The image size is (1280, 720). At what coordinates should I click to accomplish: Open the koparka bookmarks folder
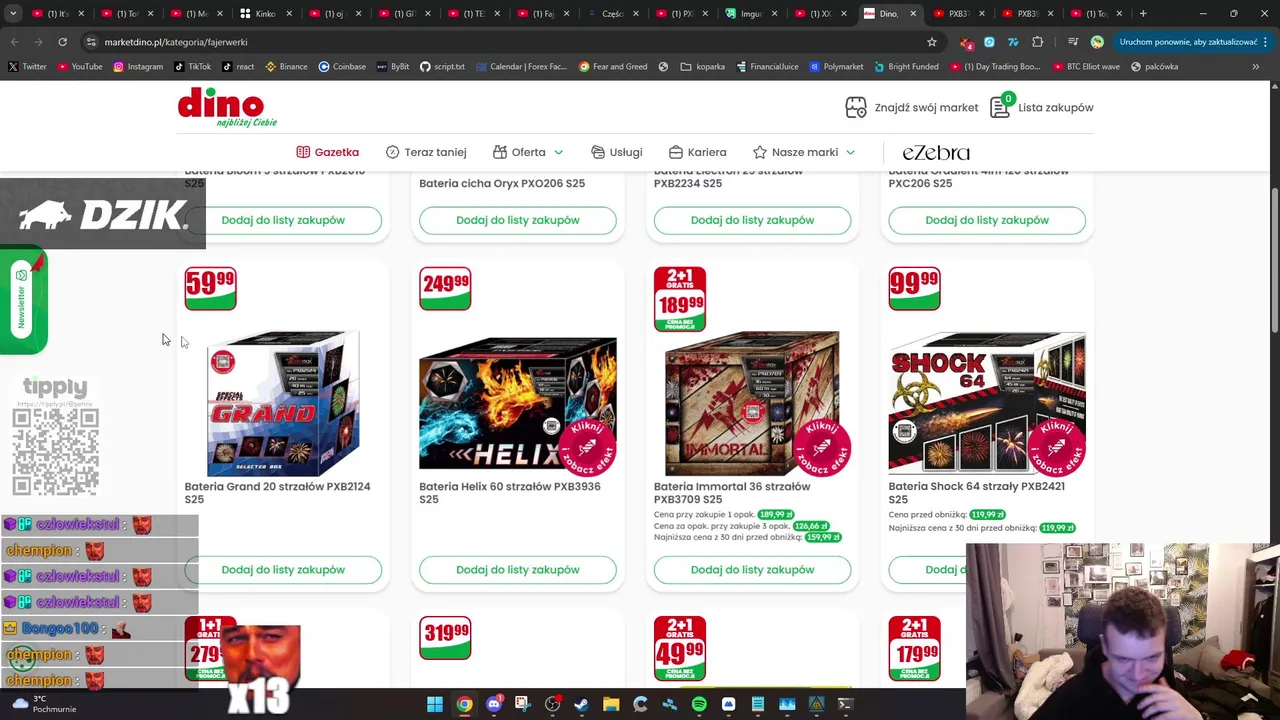pos(703,66)
